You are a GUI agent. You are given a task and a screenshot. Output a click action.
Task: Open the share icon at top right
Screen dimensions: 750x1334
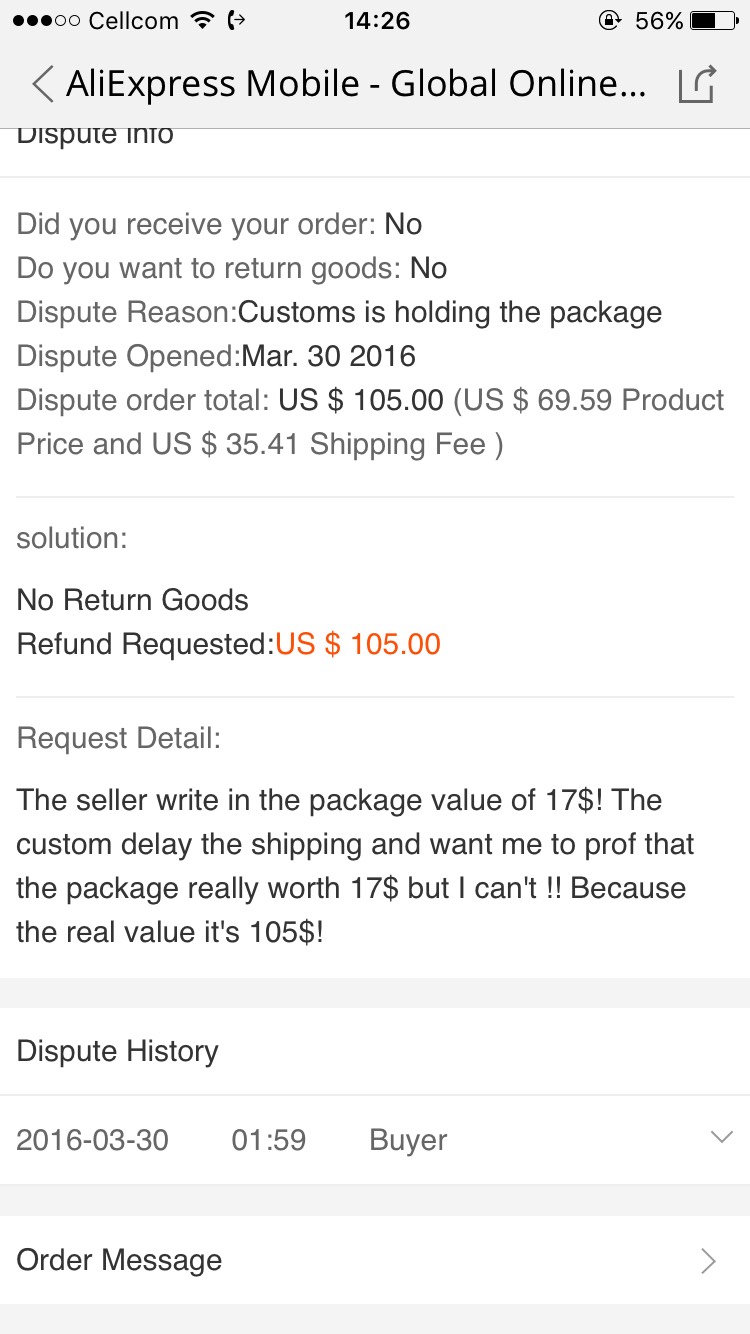click(x=697, y=84)
